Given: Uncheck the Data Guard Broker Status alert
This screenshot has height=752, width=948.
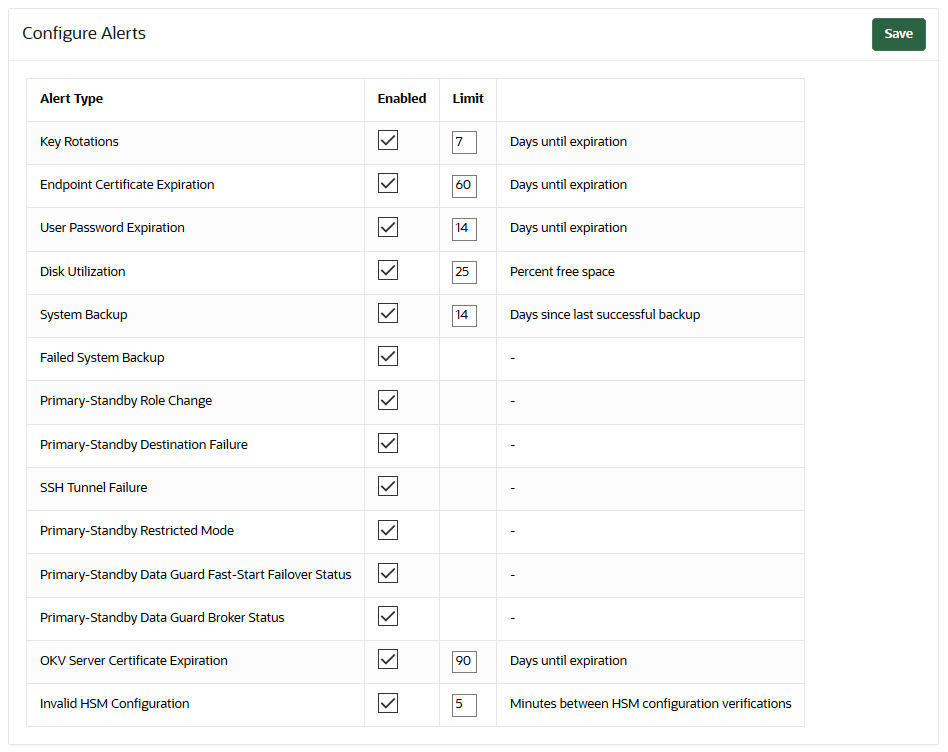Looking at the screenshot, I should point(387,616).
